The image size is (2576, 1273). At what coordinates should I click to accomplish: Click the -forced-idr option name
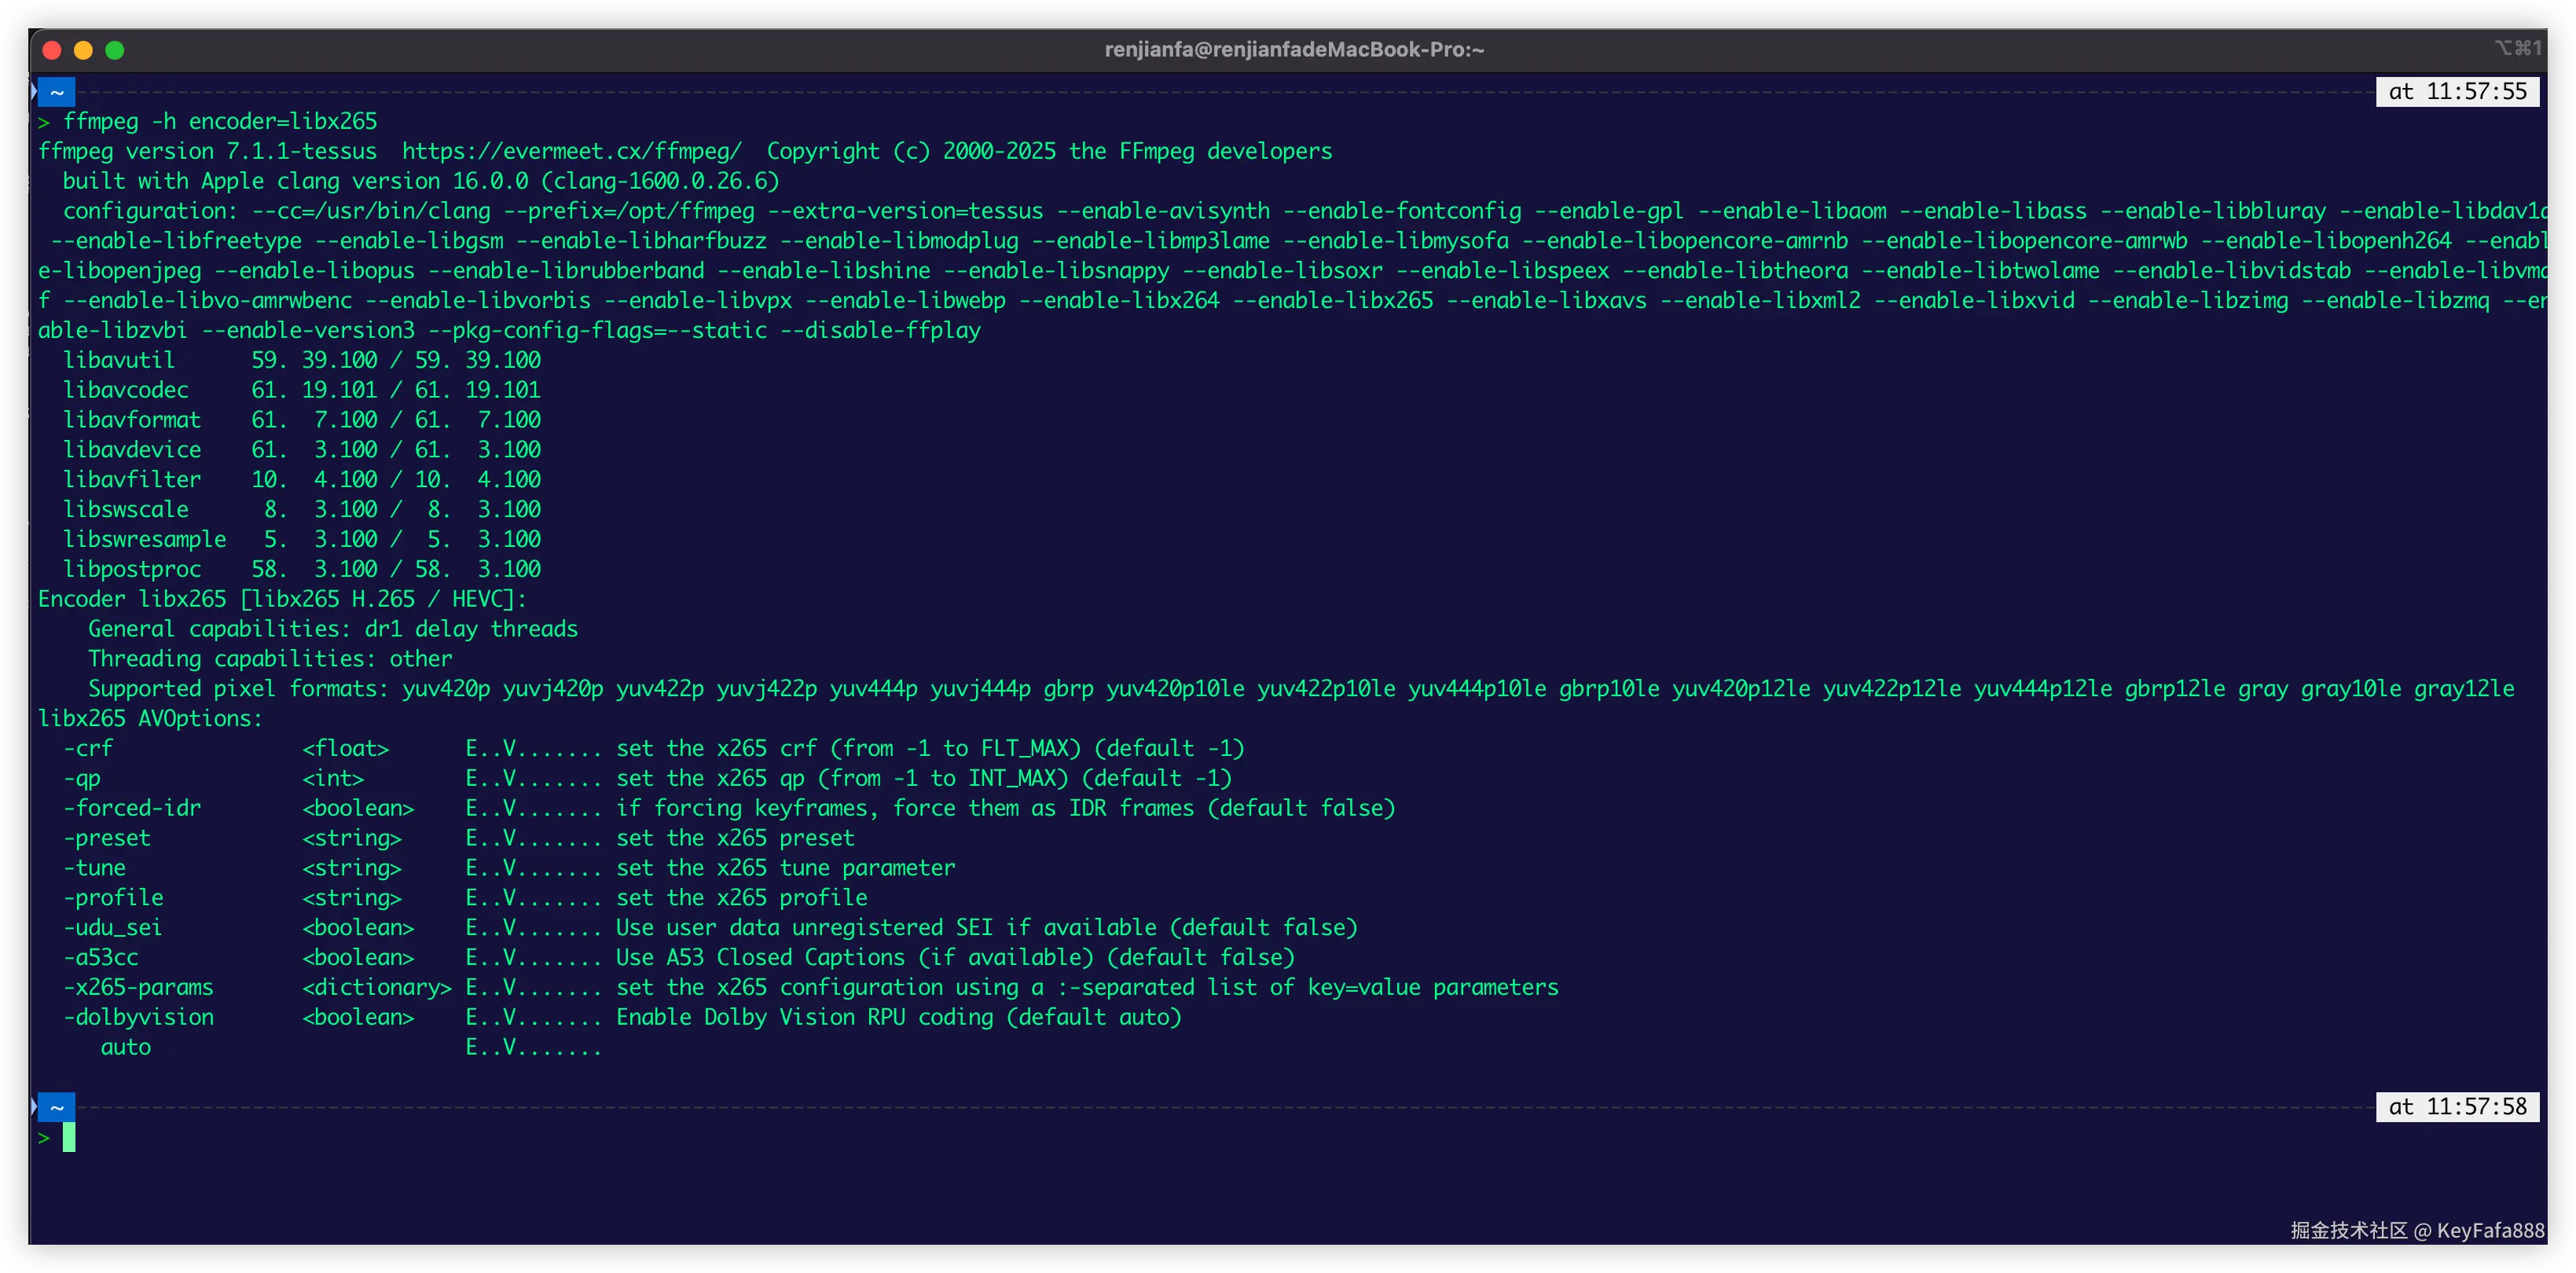pos(132,808)
